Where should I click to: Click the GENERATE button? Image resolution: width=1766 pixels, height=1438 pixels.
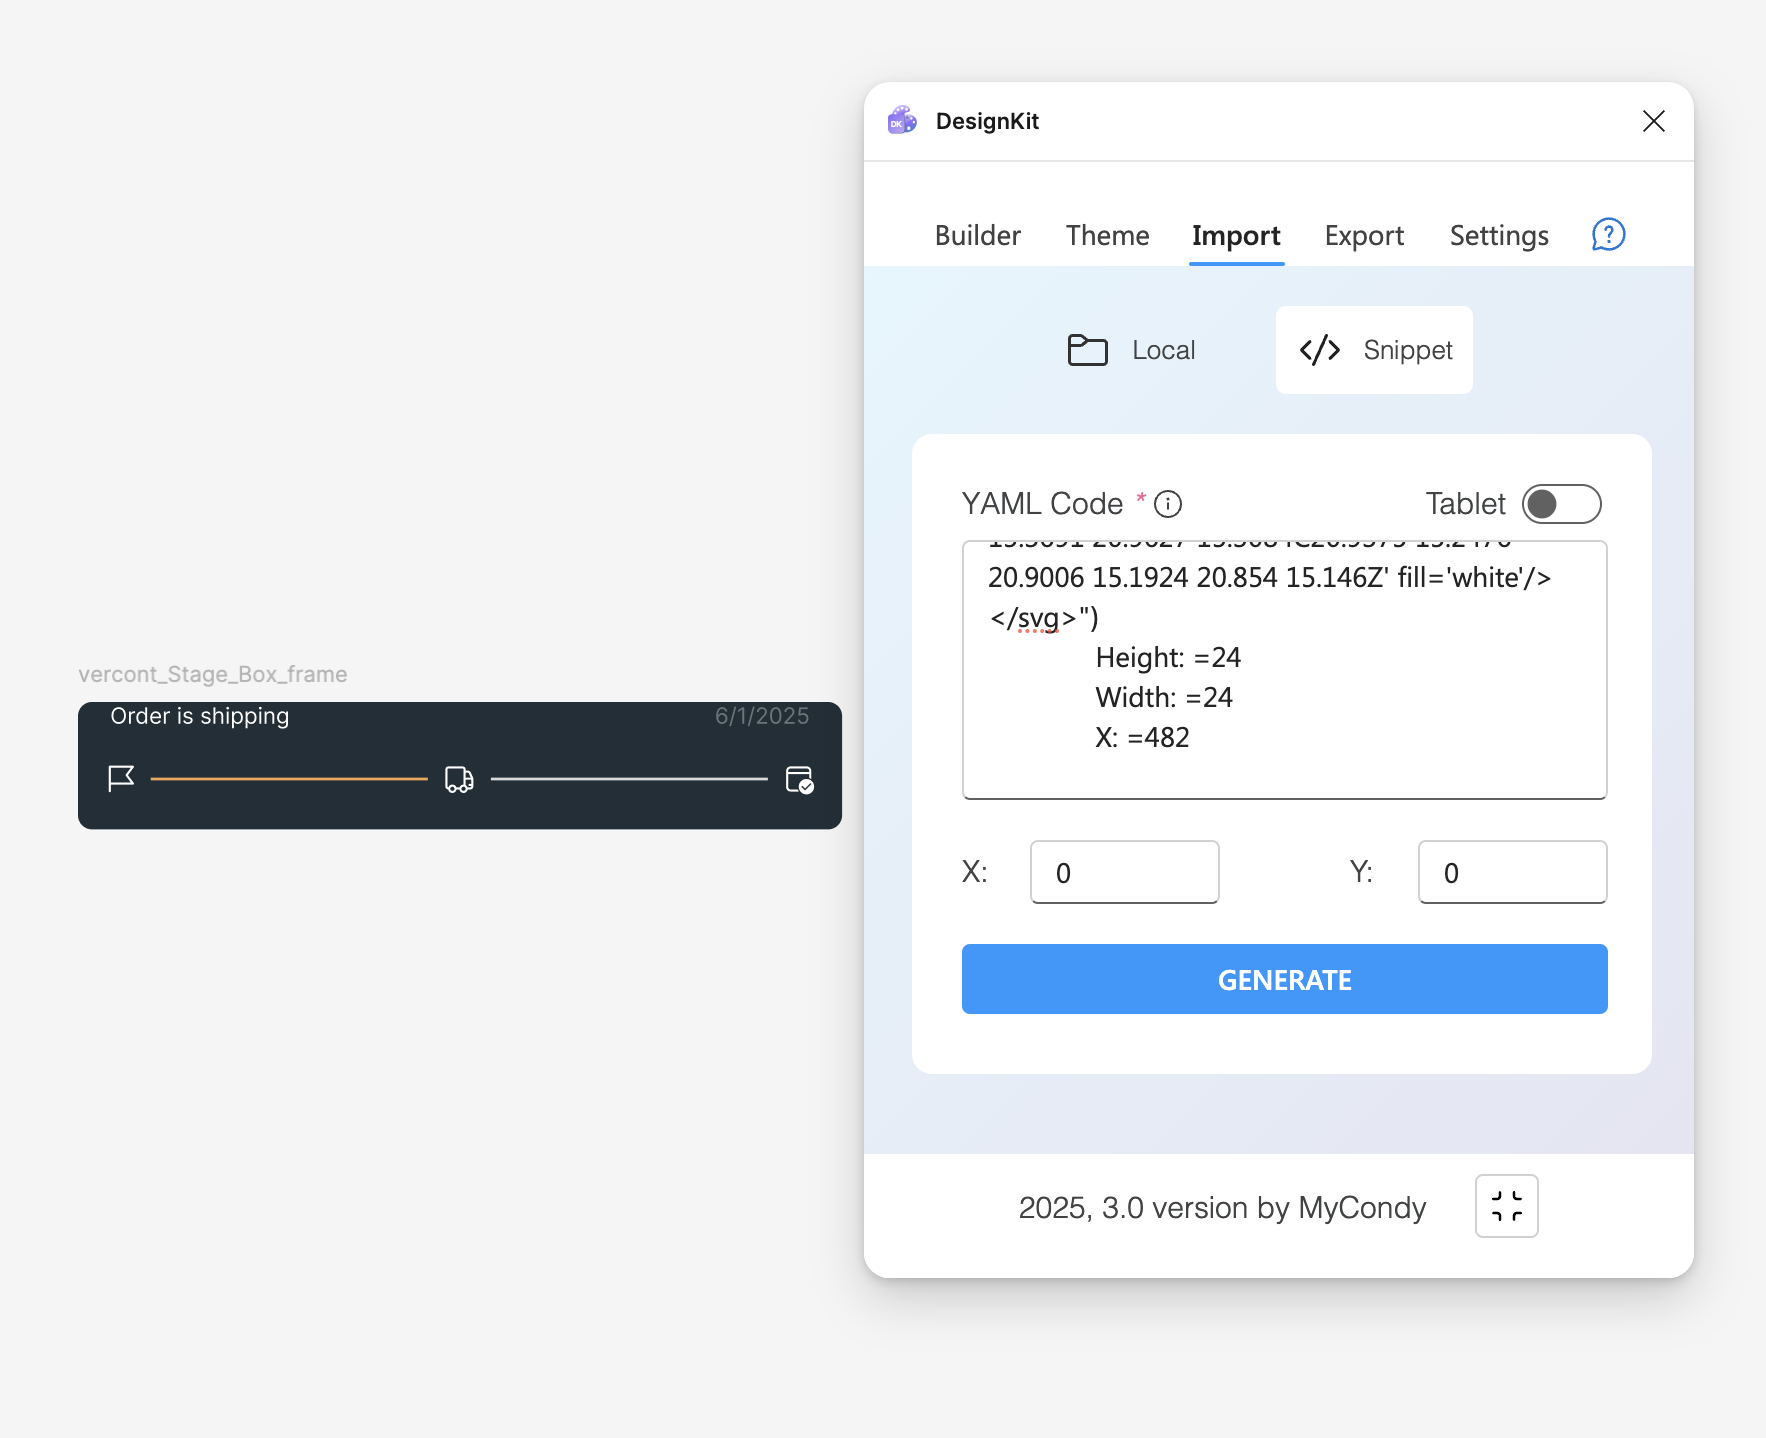(x=1284, y=979)
